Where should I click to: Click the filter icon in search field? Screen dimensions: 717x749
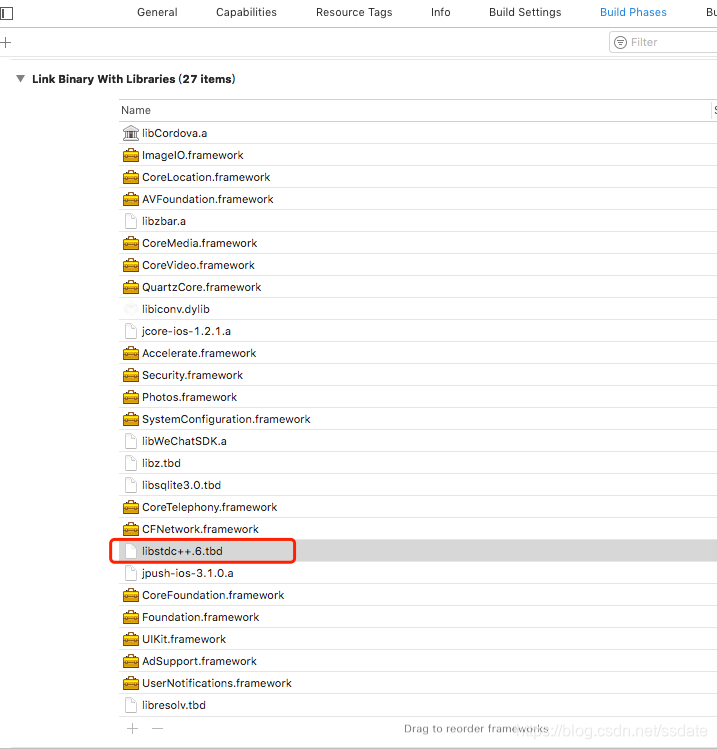[620, 43]
